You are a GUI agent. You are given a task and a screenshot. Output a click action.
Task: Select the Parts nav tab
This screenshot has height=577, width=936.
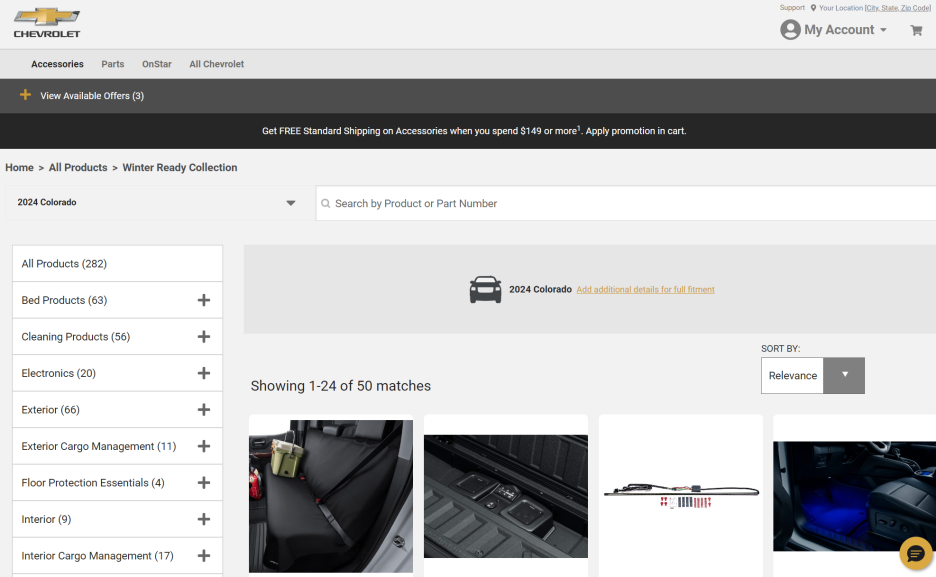tap(113, 64)
